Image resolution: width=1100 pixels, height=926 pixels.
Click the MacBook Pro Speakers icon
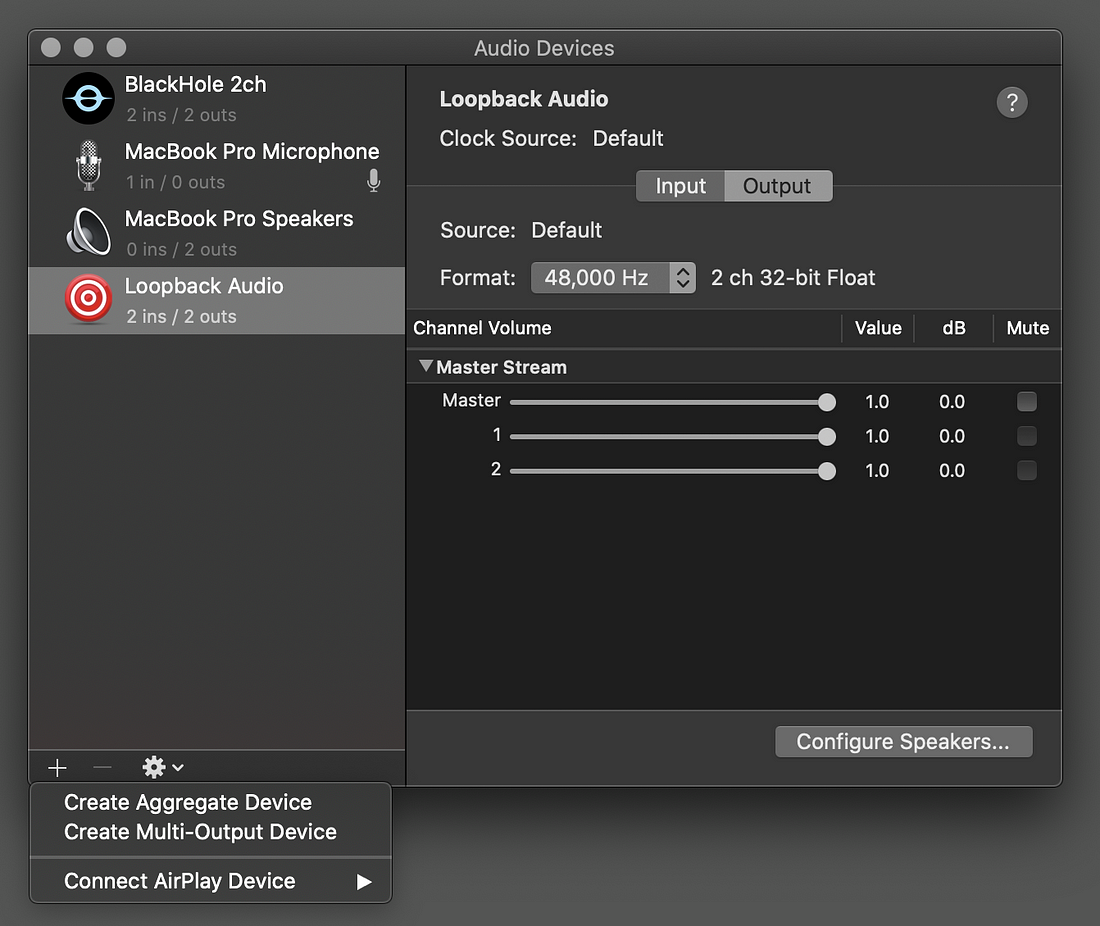pos(88,232)
